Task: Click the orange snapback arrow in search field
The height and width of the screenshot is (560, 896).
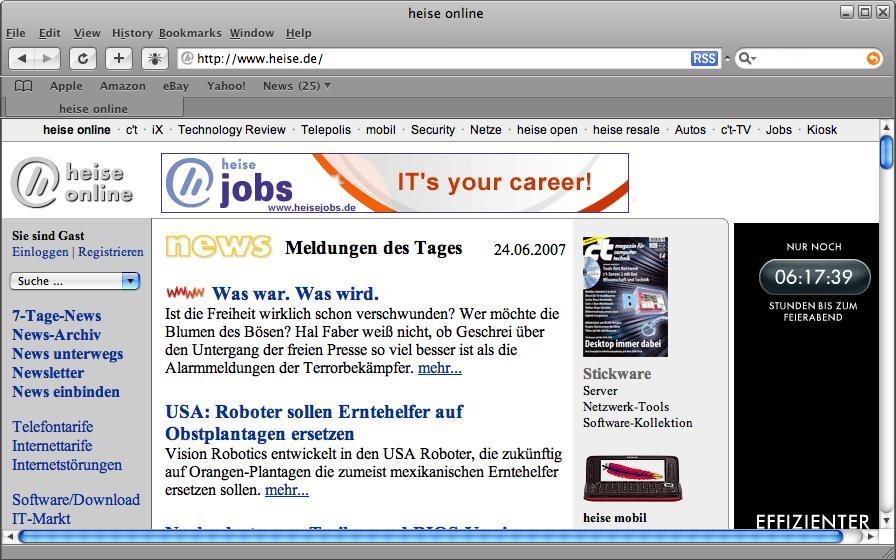Action: (873, 58)
